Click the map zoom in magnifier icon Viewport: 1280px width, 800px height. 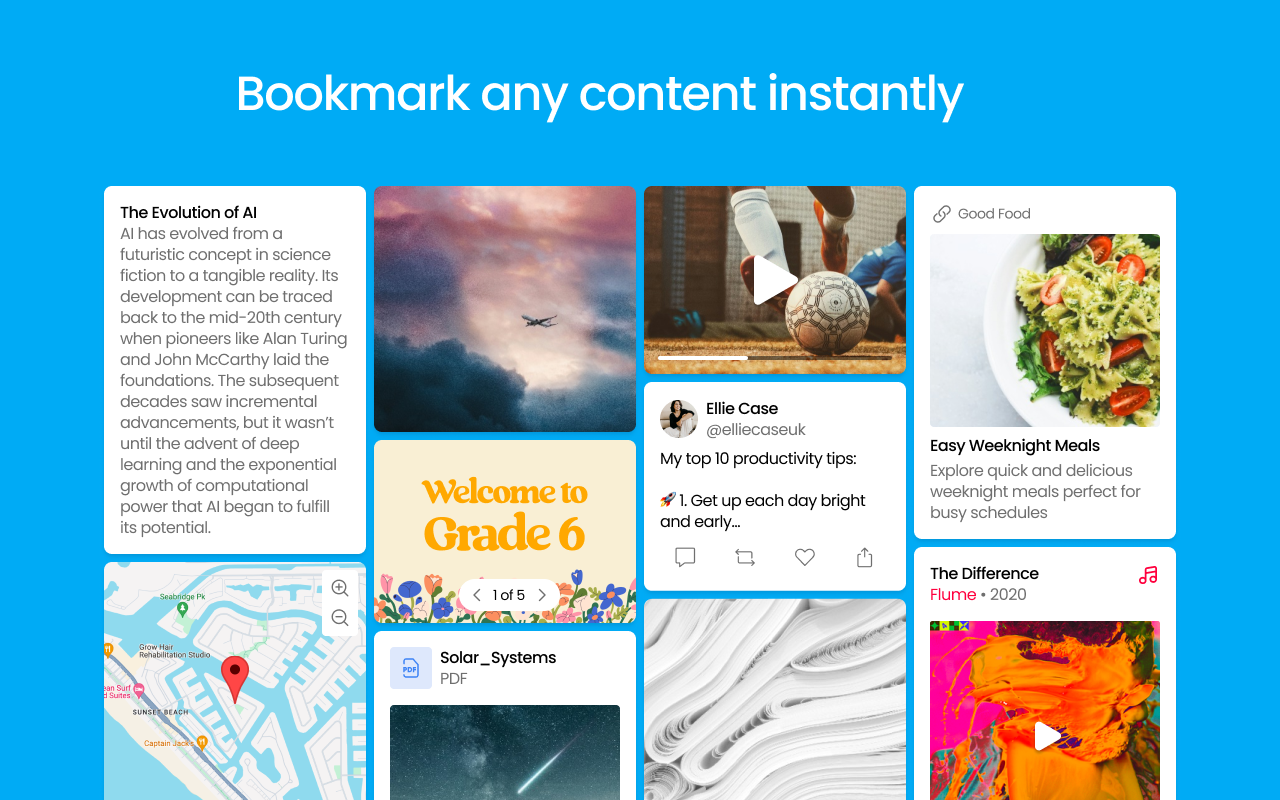[x=340, y=588]
